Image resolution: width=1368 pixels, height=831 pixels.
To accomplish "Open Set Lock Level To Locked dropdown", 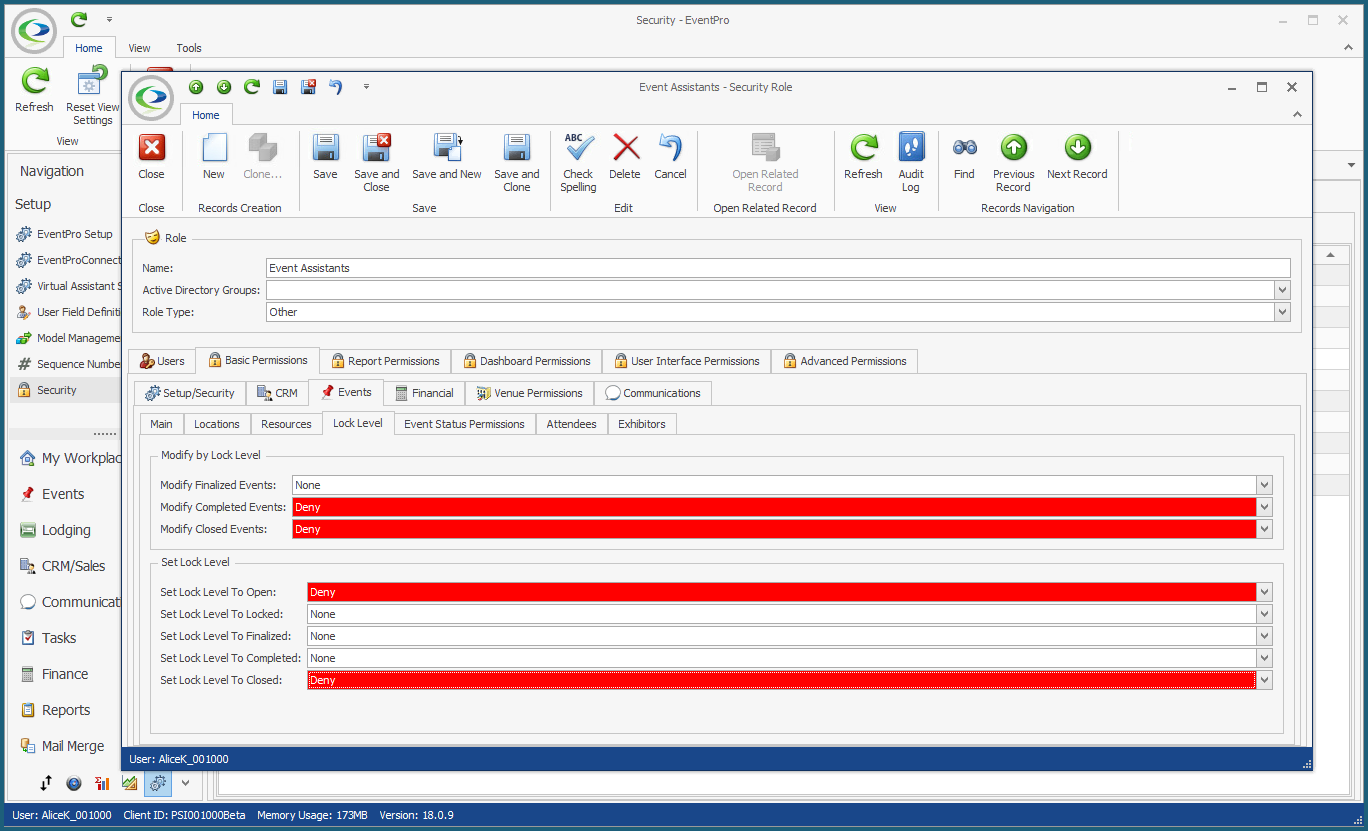I will click(x=1264, y=614).
